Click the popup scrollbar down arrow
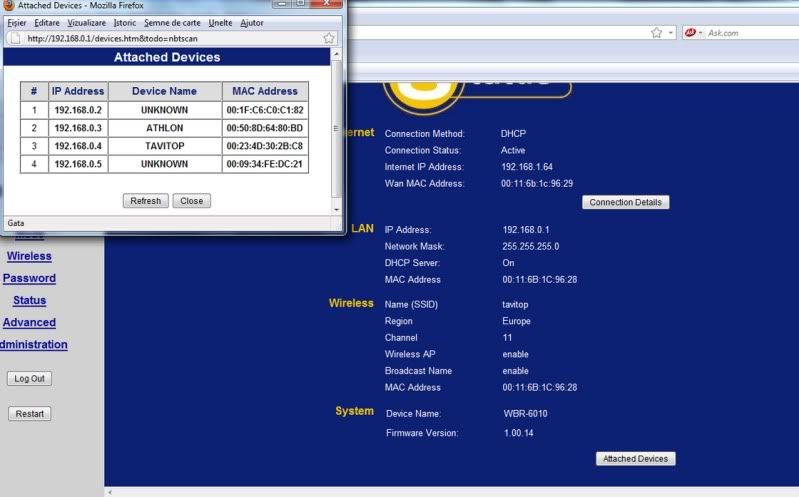 337,208
